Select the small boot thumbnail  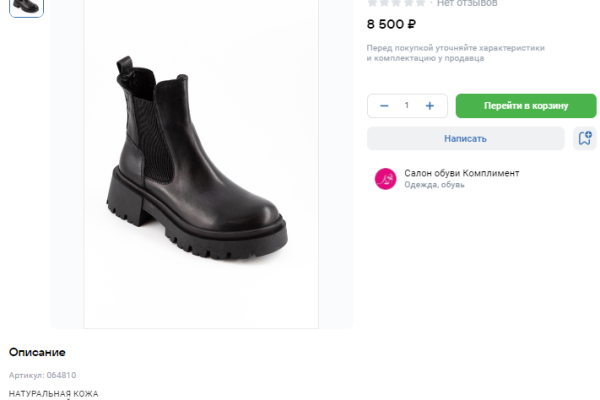(26, 6)
